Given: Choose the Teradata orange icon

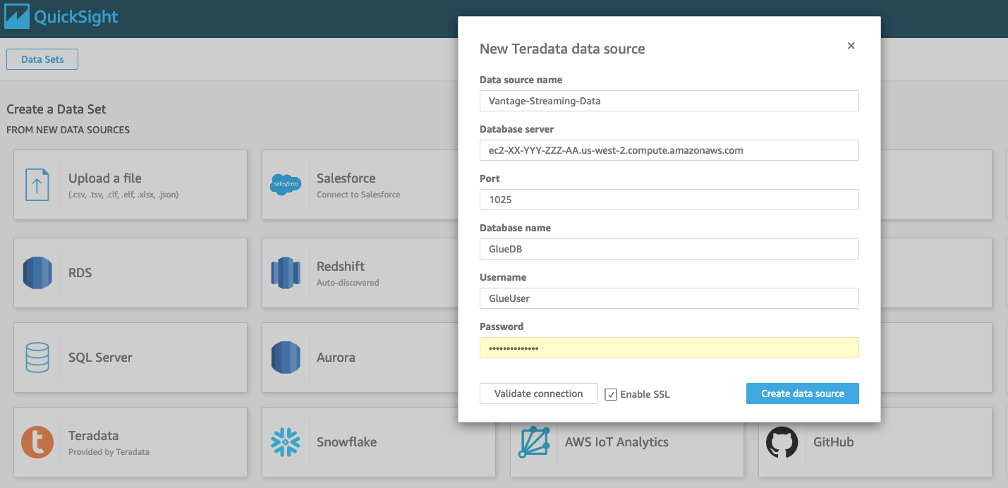Looking at the screenshot, I should [x=37, y=442].
